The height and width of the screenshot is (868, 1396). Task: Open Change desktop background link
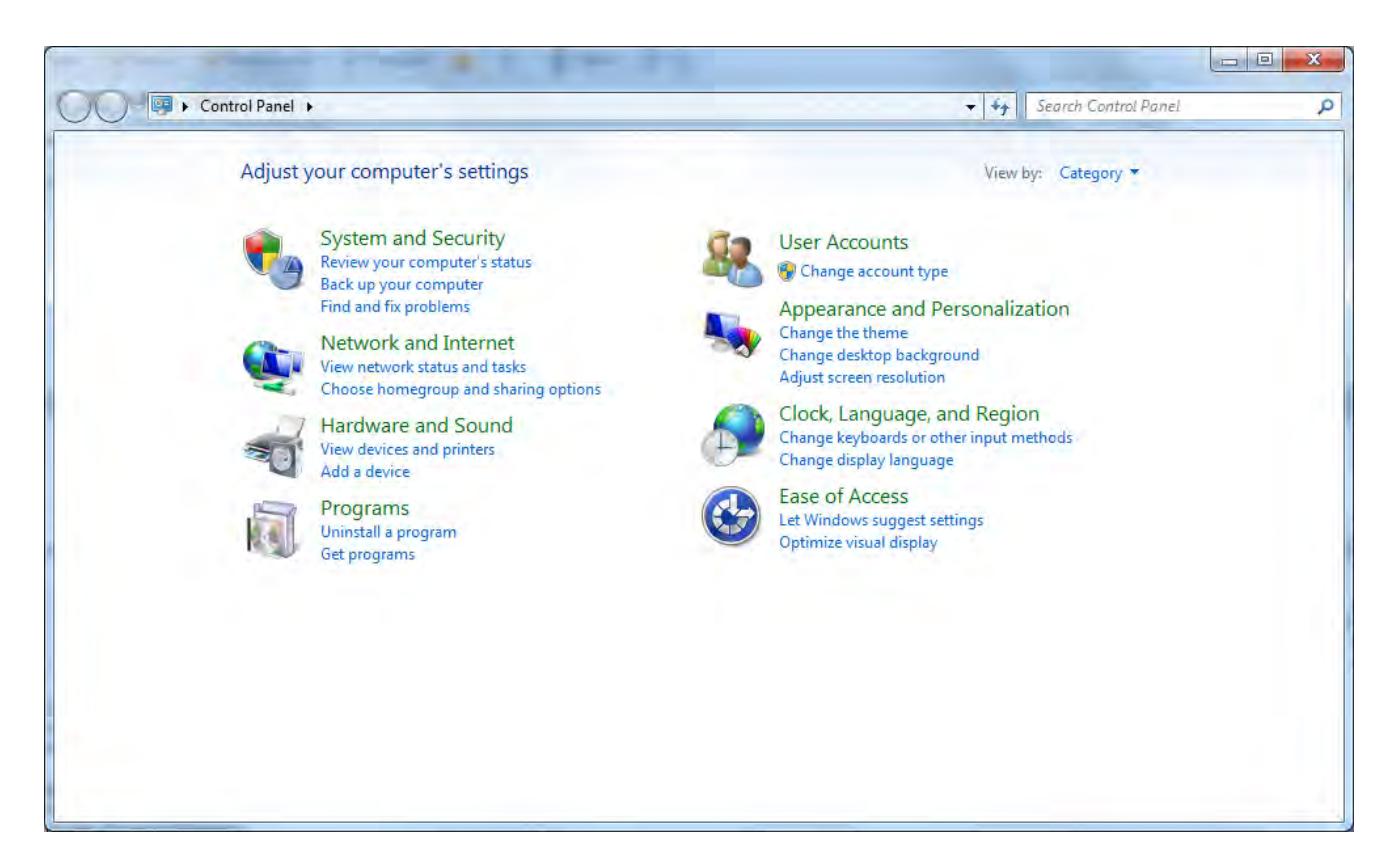[x=879, y=354]
